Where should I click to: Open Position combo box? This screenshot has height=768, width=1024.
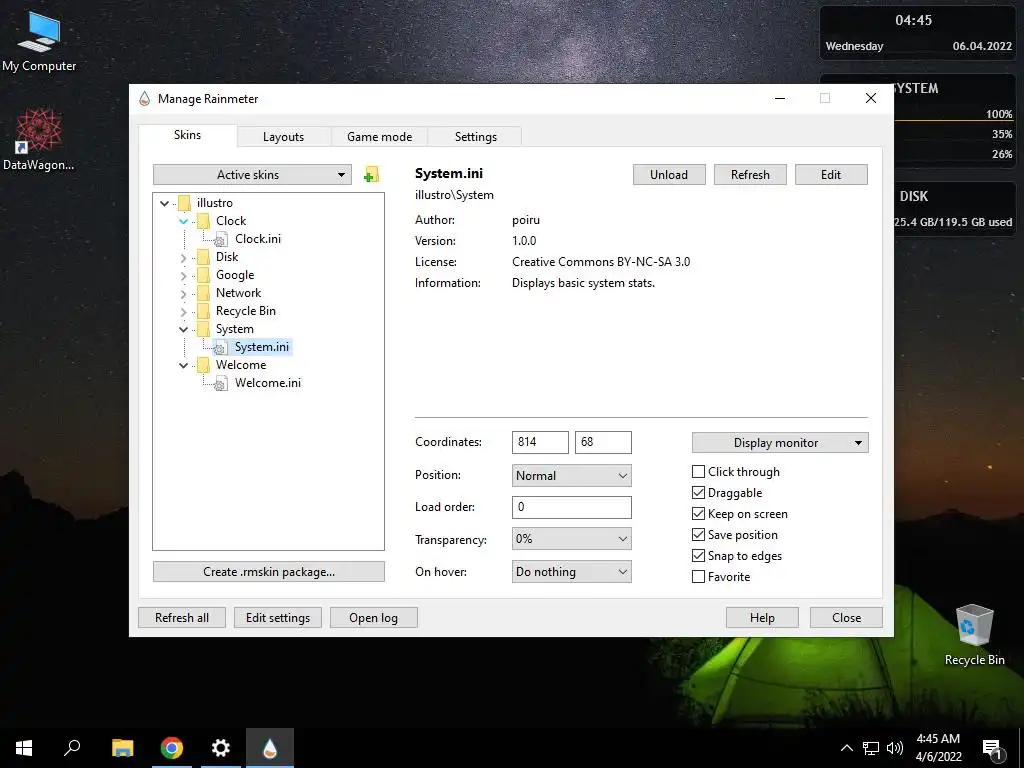[x=571, y=475]
